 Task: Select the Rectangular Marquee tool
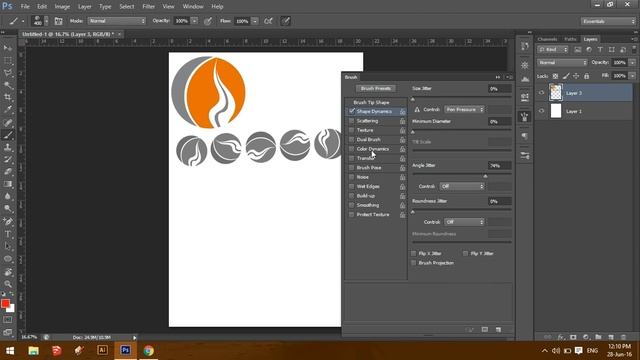8,60
